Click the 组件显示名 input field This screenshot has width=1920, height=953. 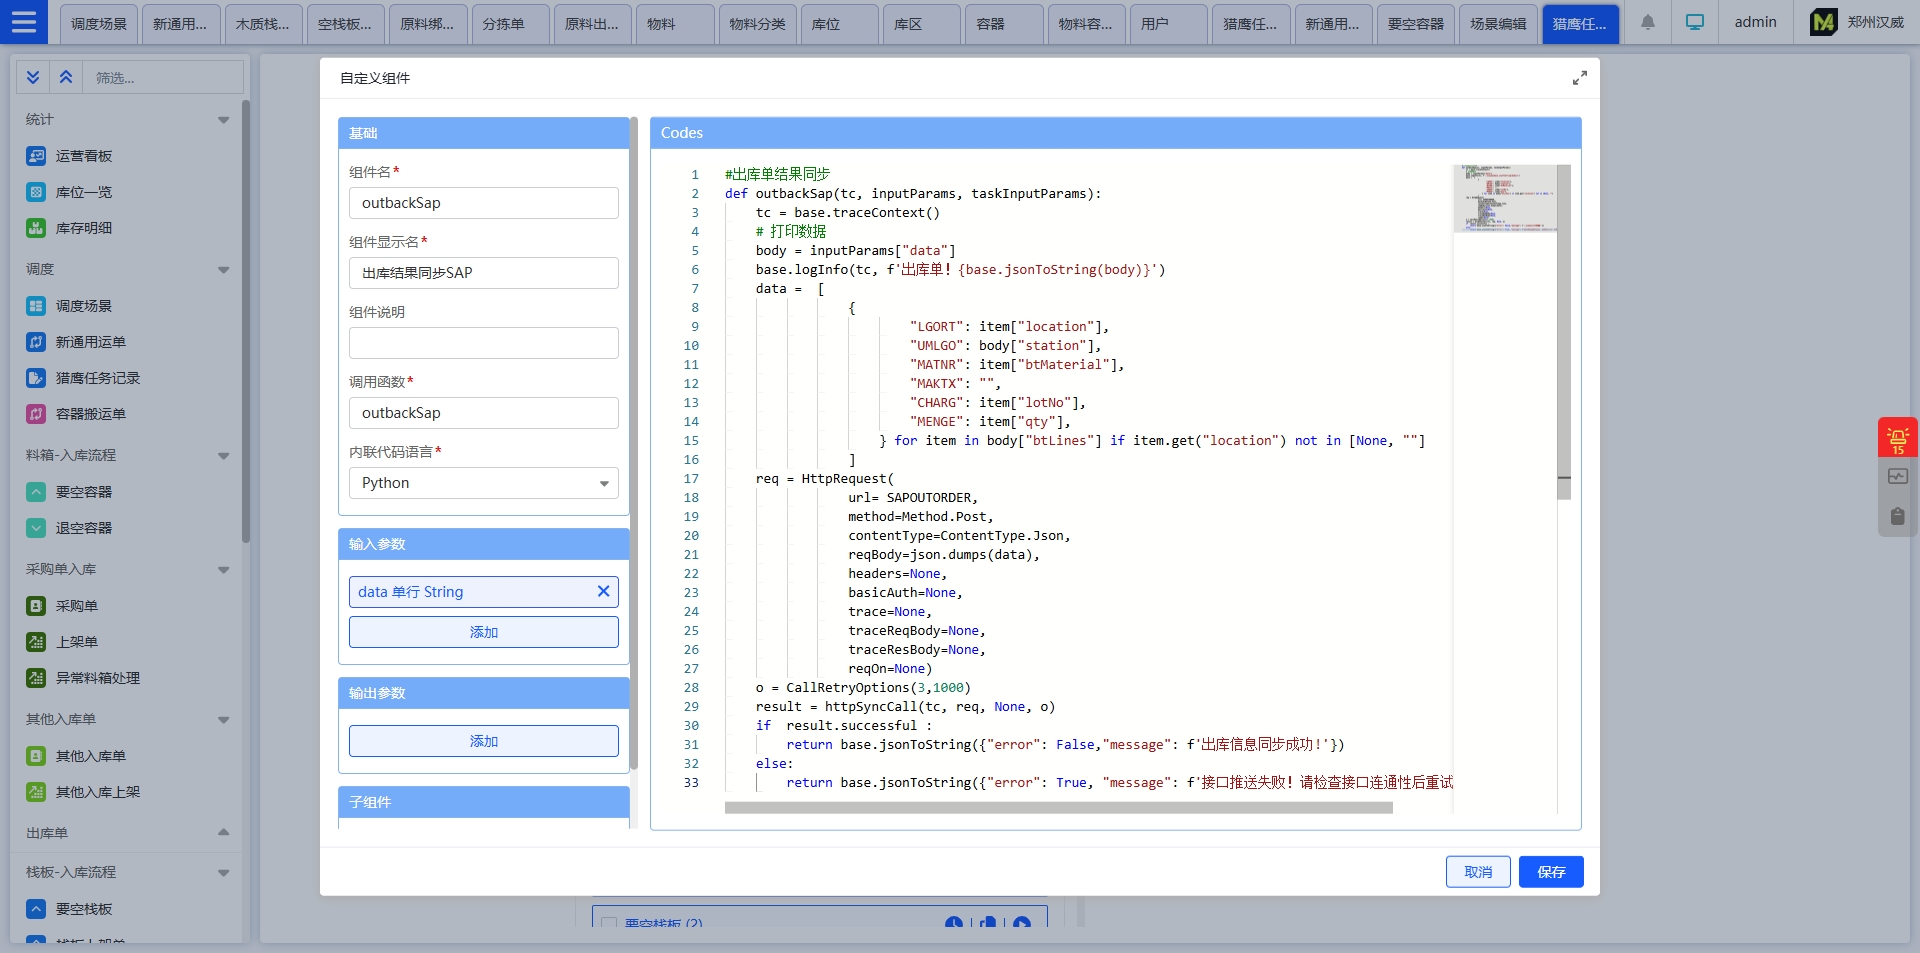click(483, 273)
